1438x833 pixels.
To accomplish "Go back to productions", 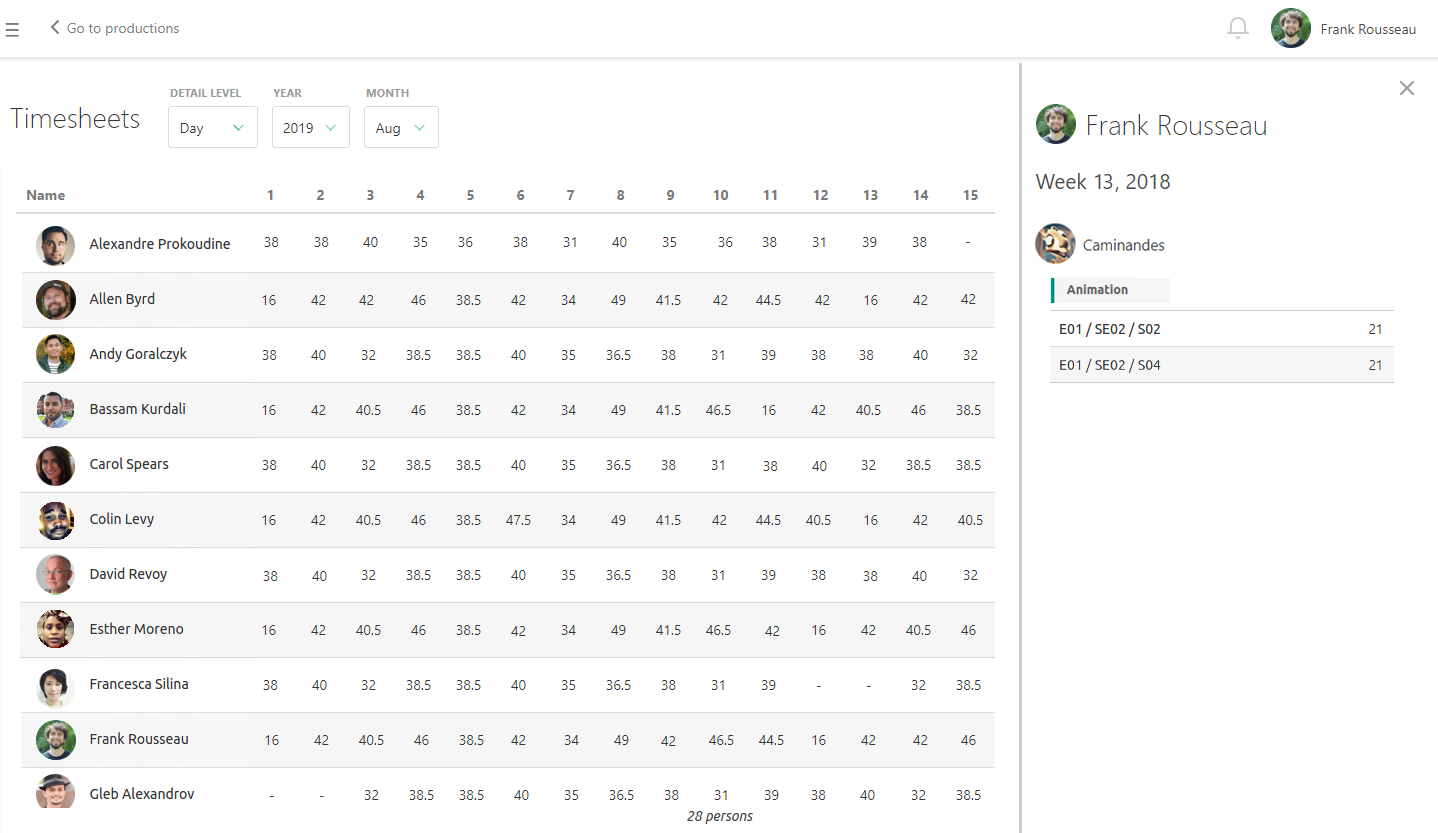I will pos(115,28).
